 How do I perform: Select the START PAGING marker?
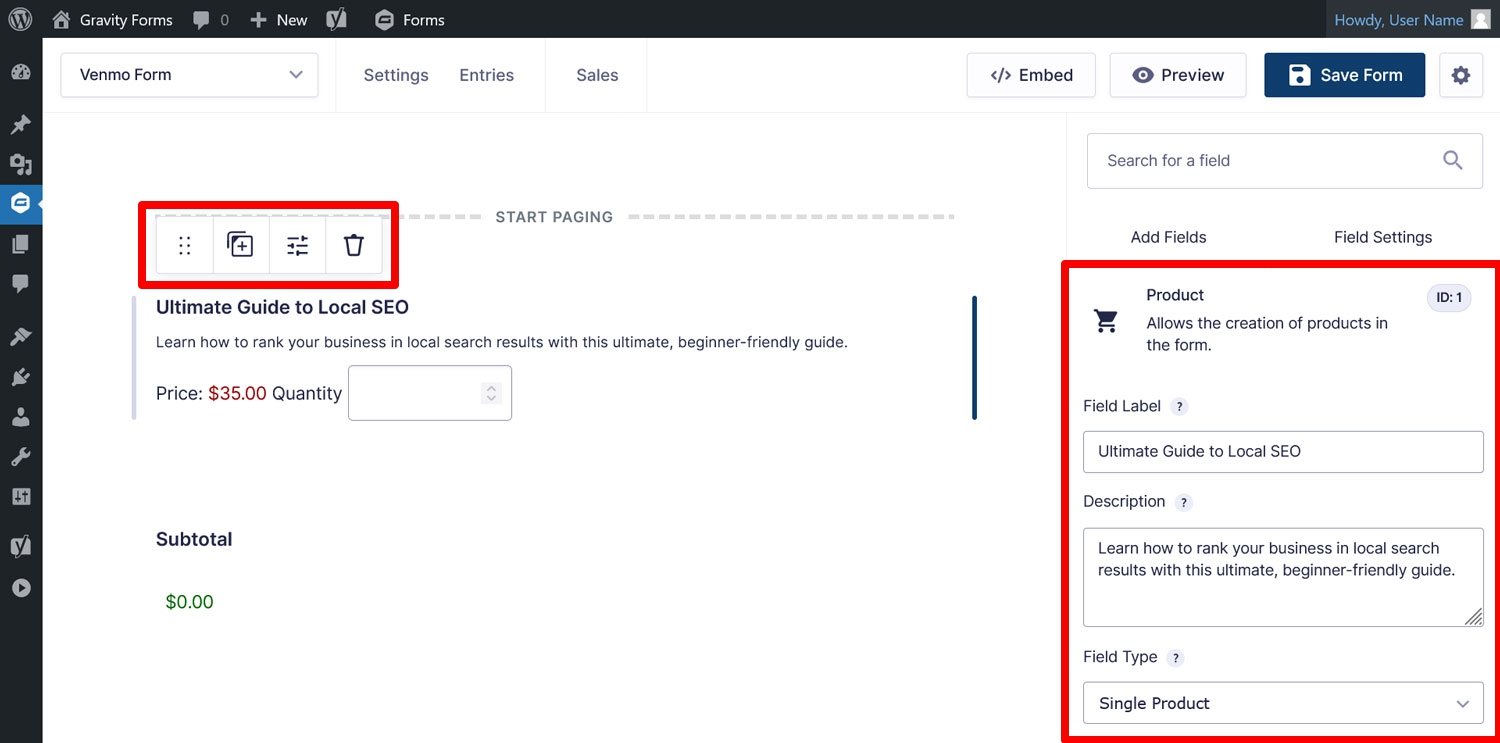(554, 217)
